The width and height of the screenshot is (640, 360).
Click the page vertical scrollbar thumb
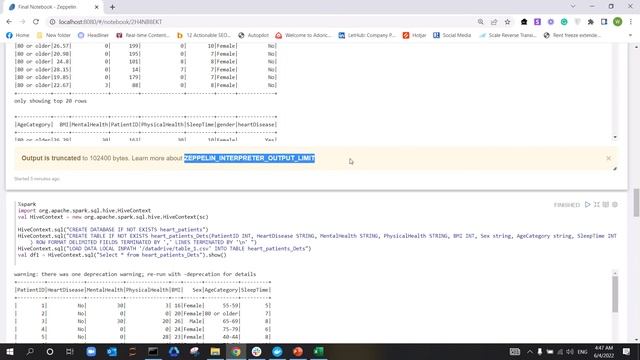click(x=636, y=202)
